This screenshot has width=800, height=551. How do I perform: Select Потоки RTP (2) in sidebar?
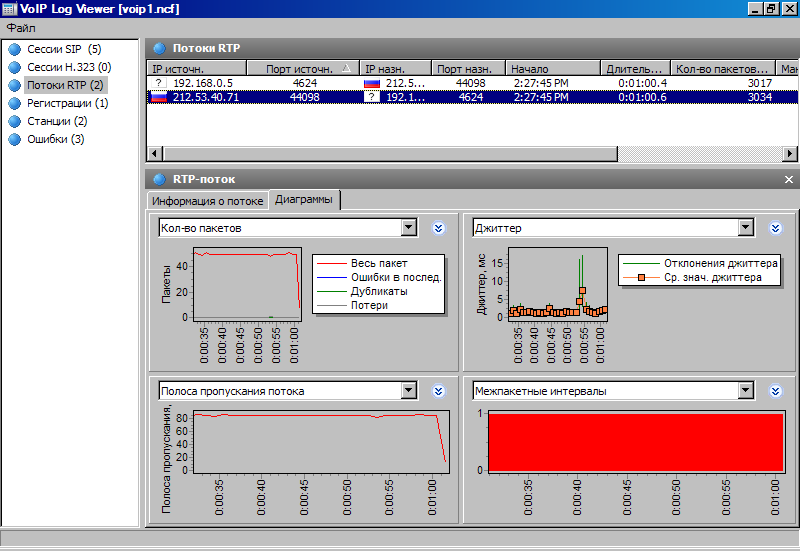pos(65,85)
